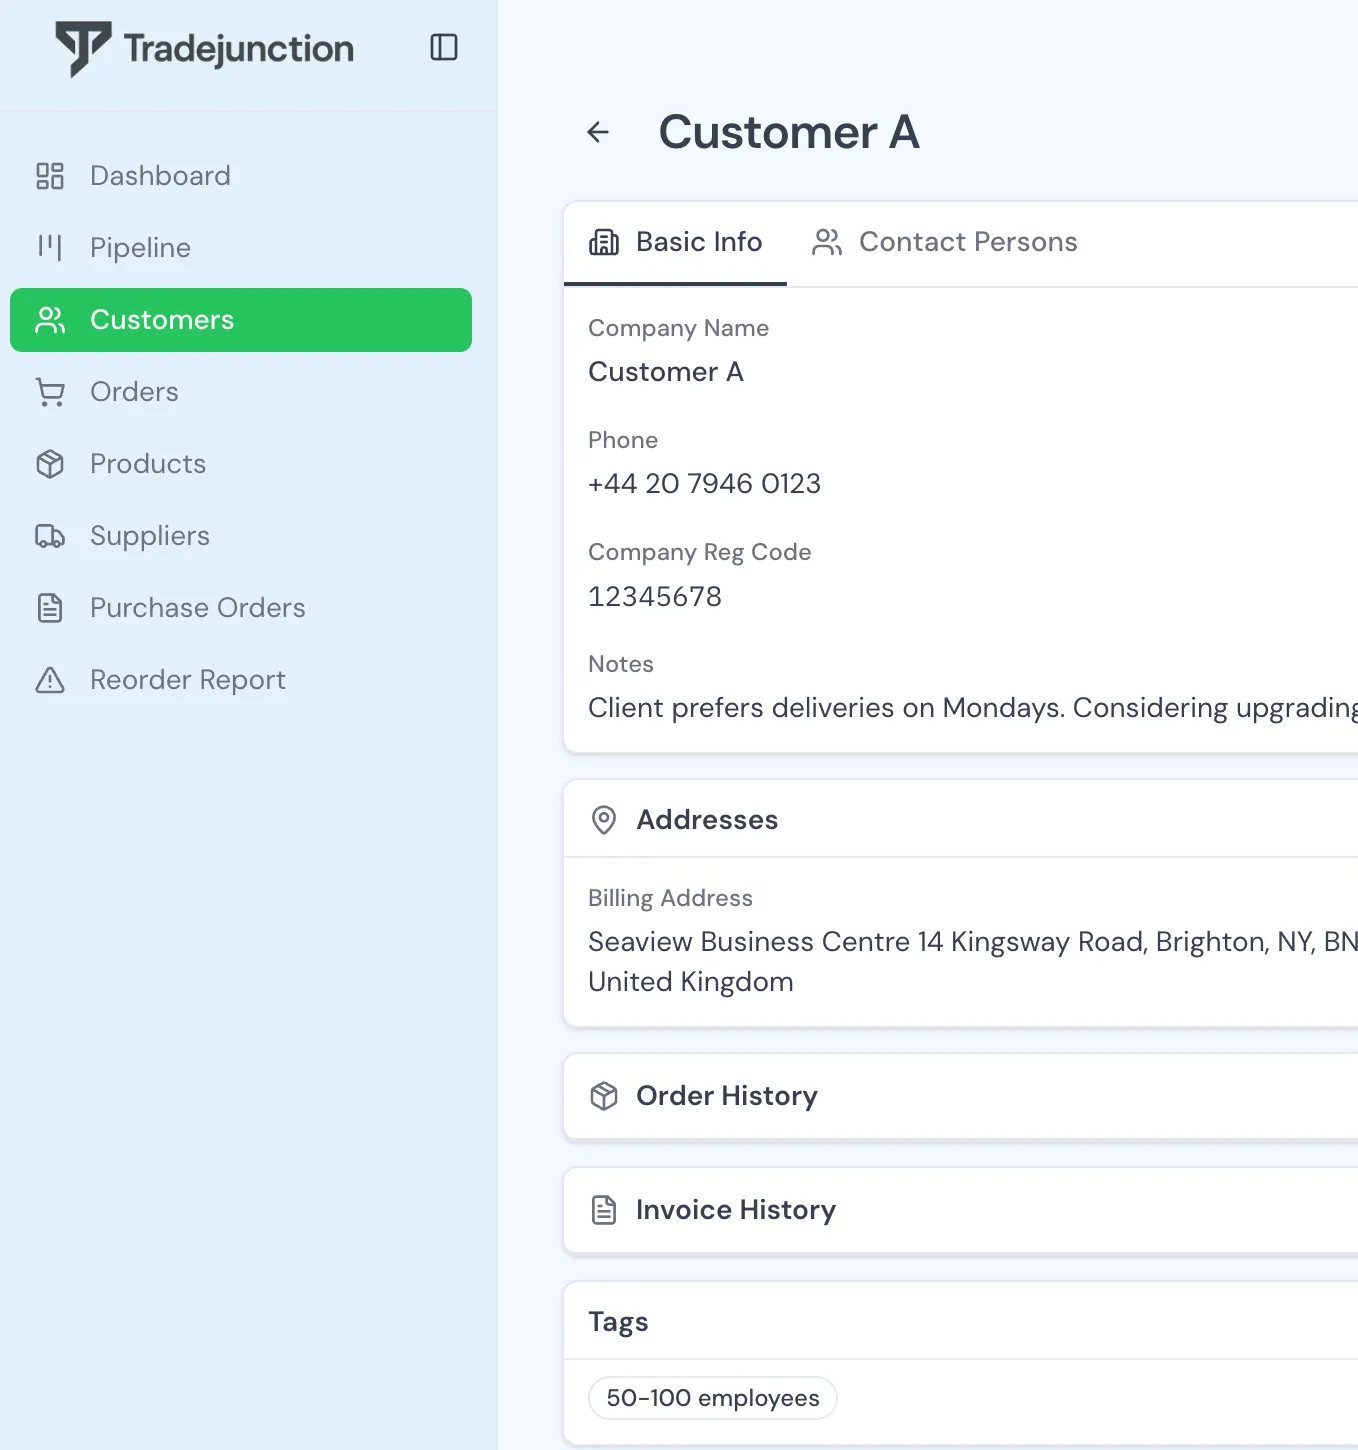
Task: Switch to the Contact Persons tab
Action: pyautogui.click(x=945, y=243)
